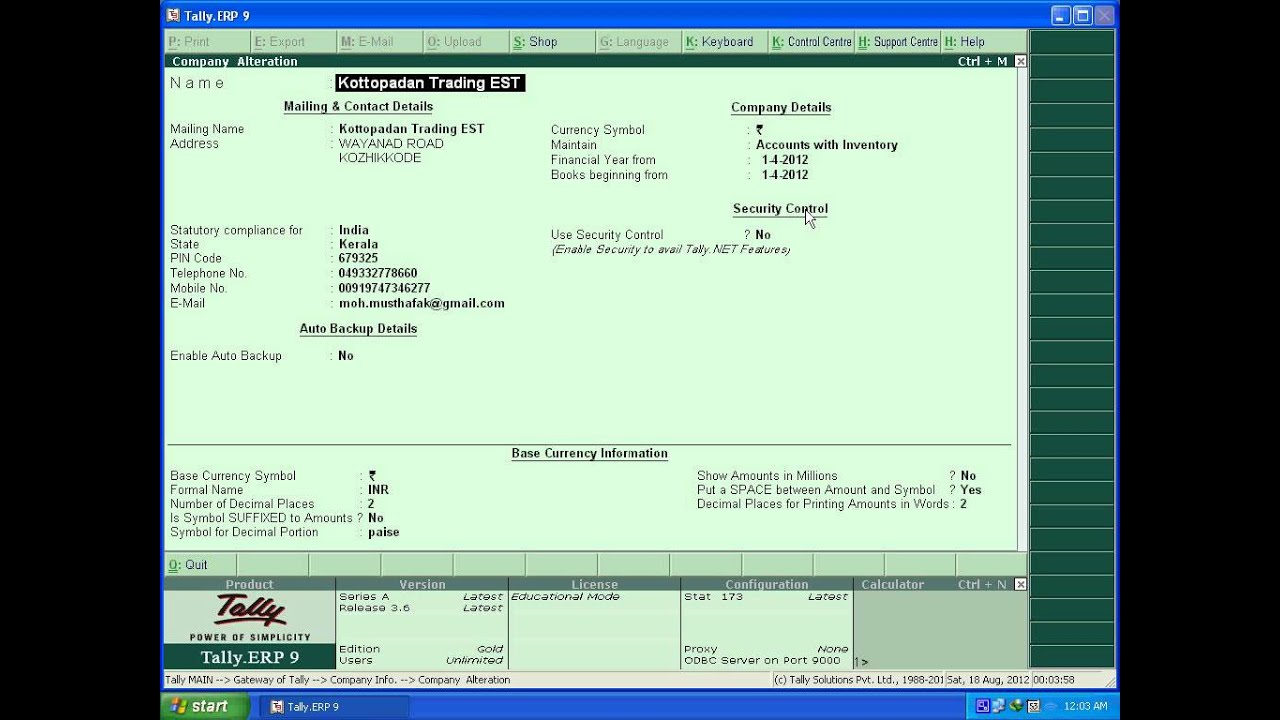This screenshot has height=720, width=1280.
Task: Click the Tally.ERP 9 product label
Action: 249,657
